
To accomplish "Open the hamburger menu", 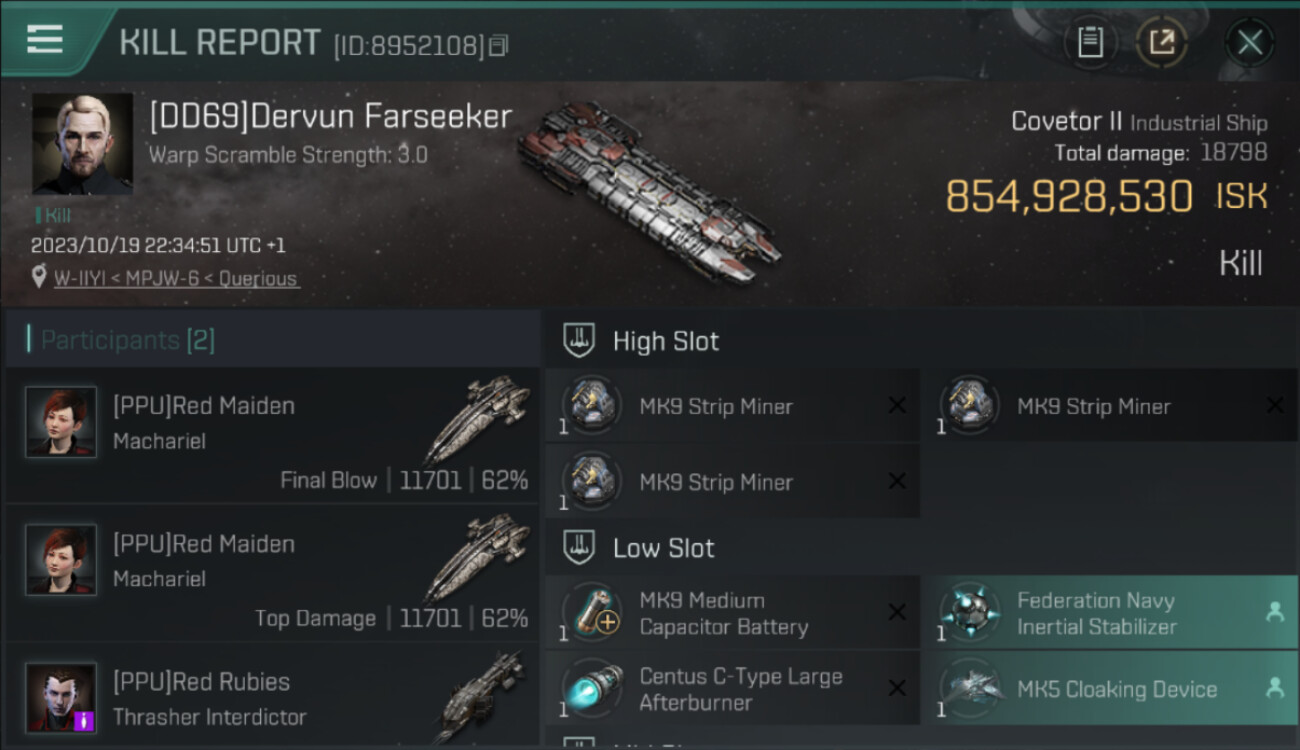I will tap(45, 40).
